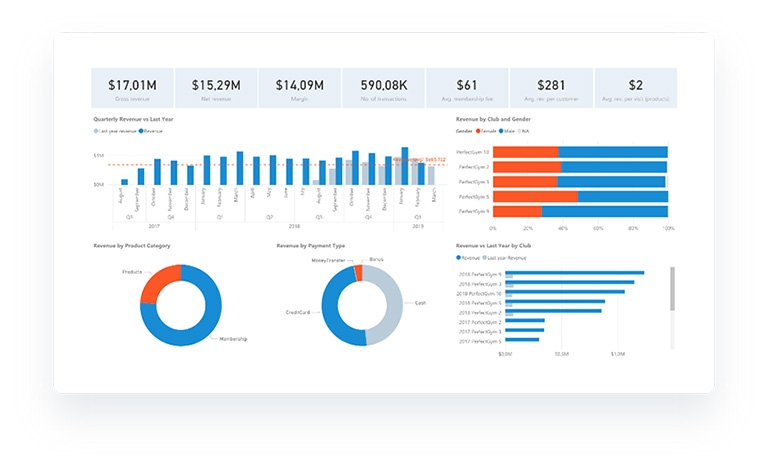Viewport: 768px width, 469px height.
Task: Click the 2017 year label on the quarterly axis
Action: (x=154, y=226)
